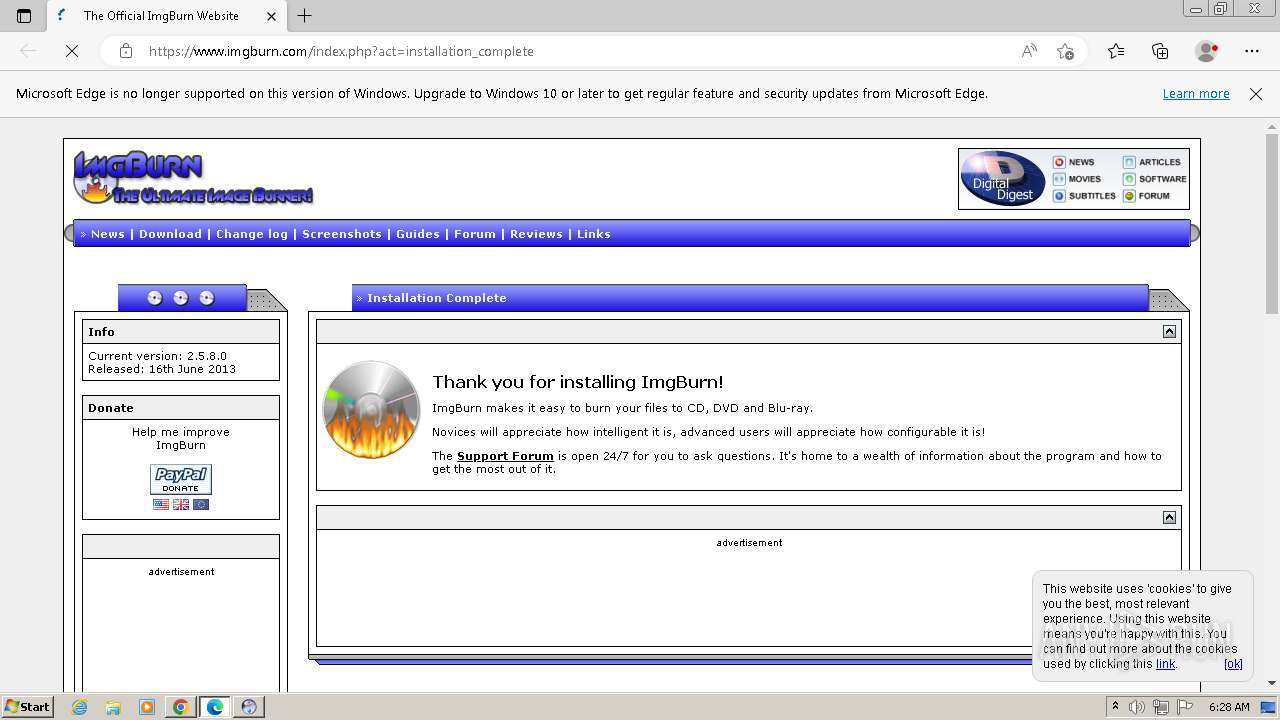The image size is (1280, 720).
Task: Click Digital Digest SOFTWARE link
Action: [1155, 179]
